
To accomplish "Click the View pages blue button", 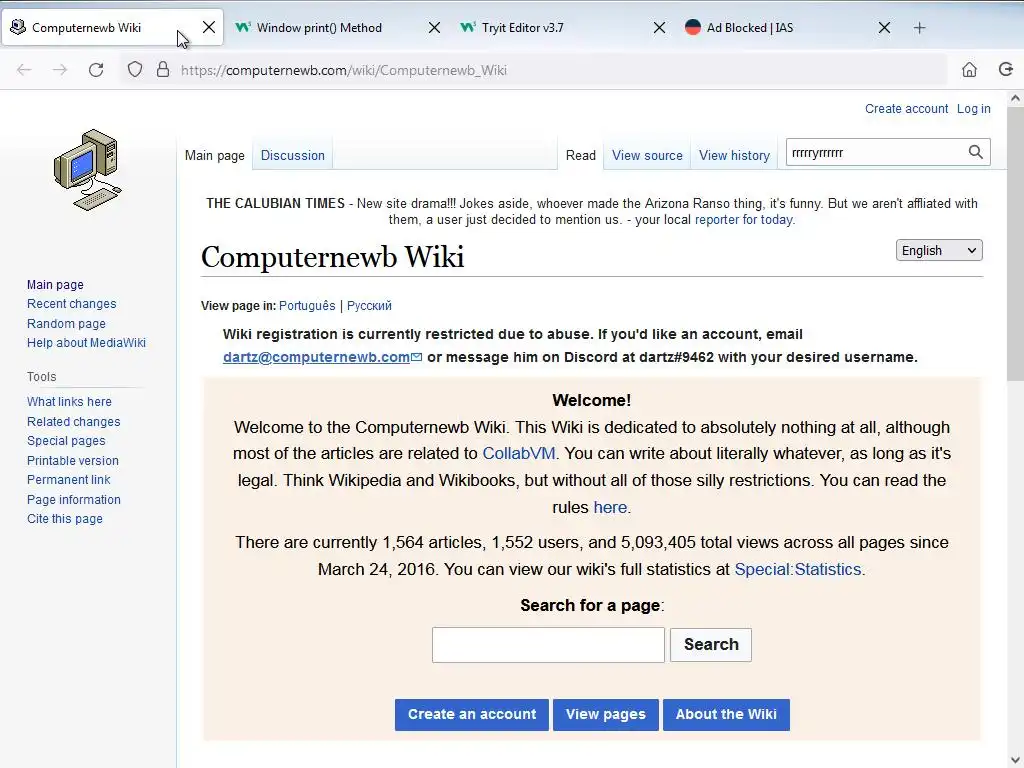I will 605,714.
